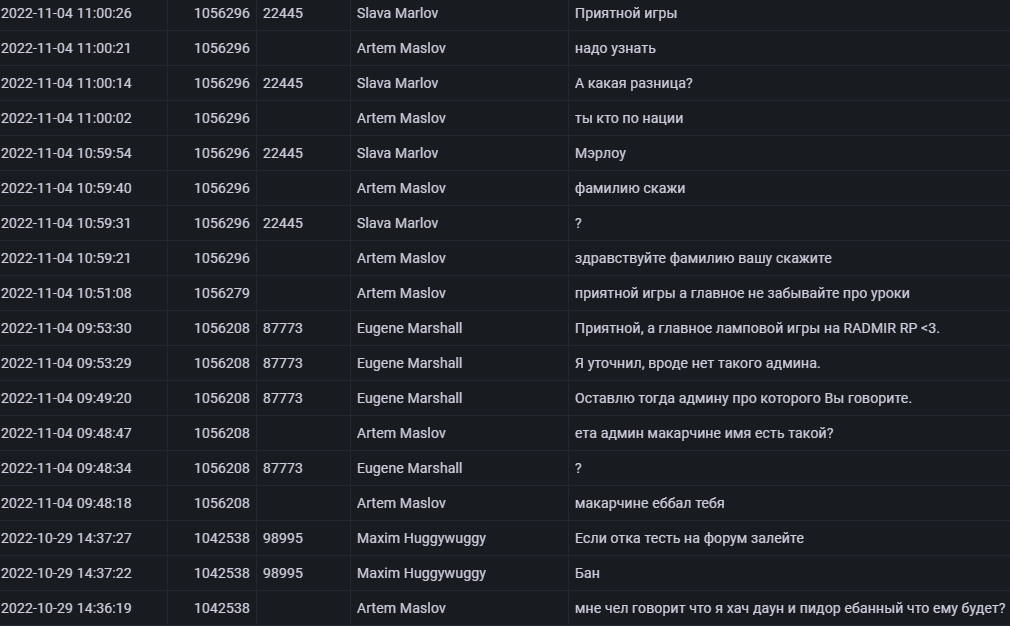Select admin ID 87773 at 09:53:29 row
Viewport: 1010px width, 626px height.
(283, 363)
